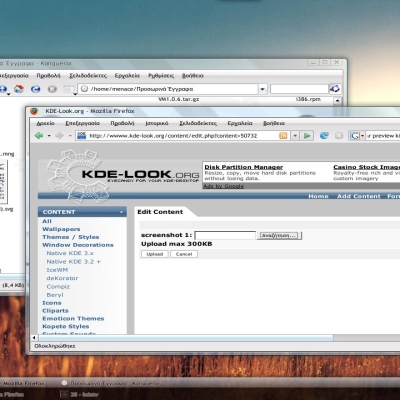Open the Ιστορικό menu in Firefox

(157, 123)
